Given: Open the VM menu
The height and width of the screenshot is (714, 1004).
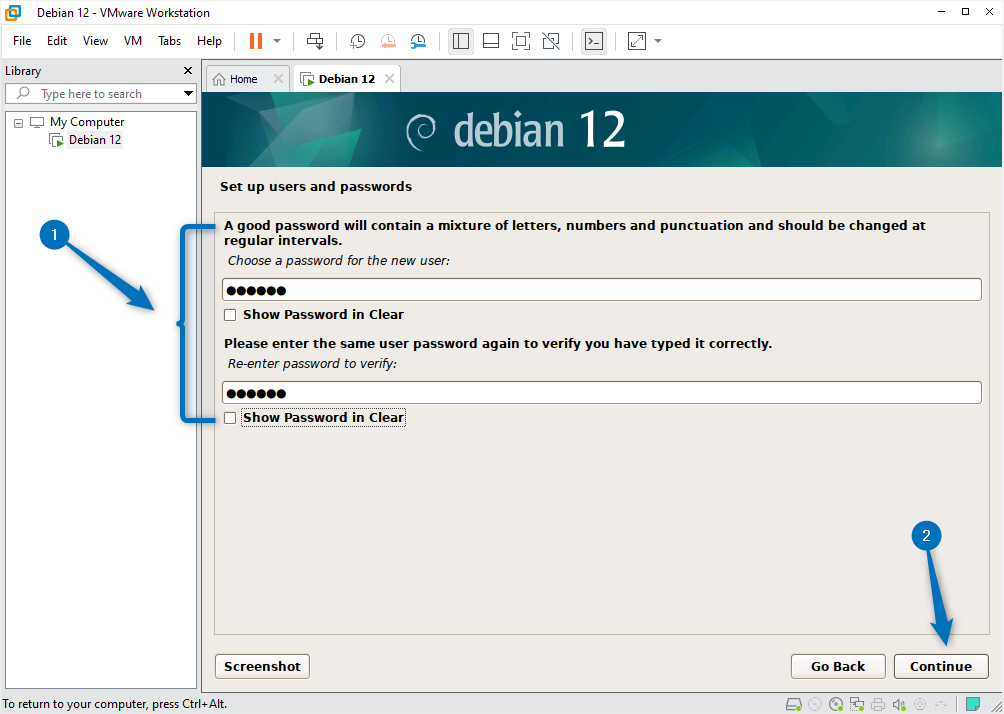Looking at the screenshot, I should coord(132,41).
